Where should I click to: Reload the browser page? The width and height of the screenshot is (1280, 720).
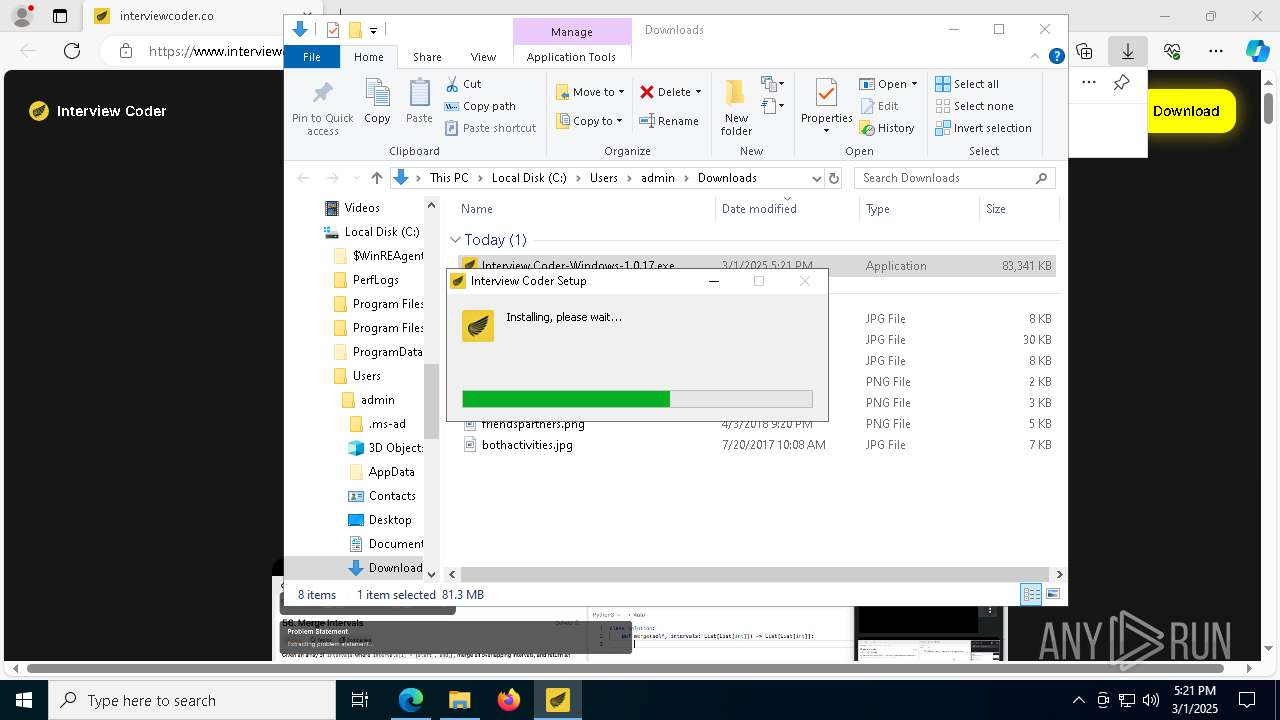click(72, 51)
